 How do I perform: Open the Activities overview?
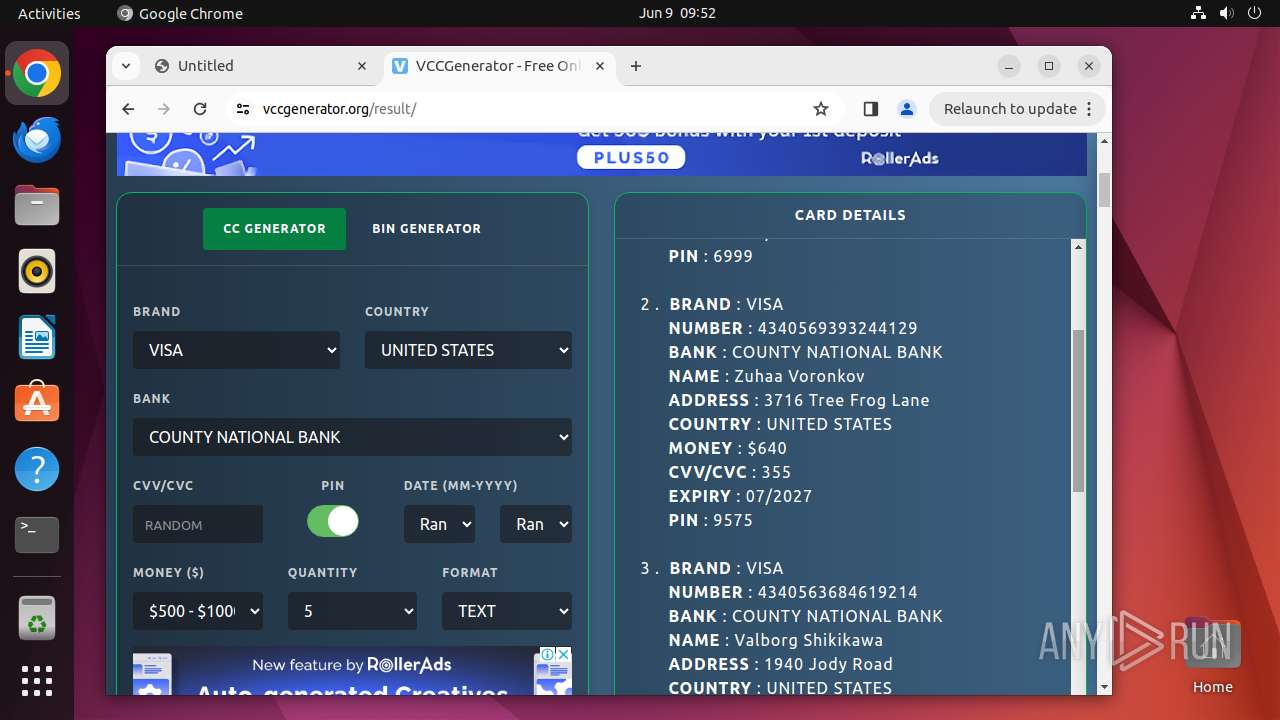point(49,13)
